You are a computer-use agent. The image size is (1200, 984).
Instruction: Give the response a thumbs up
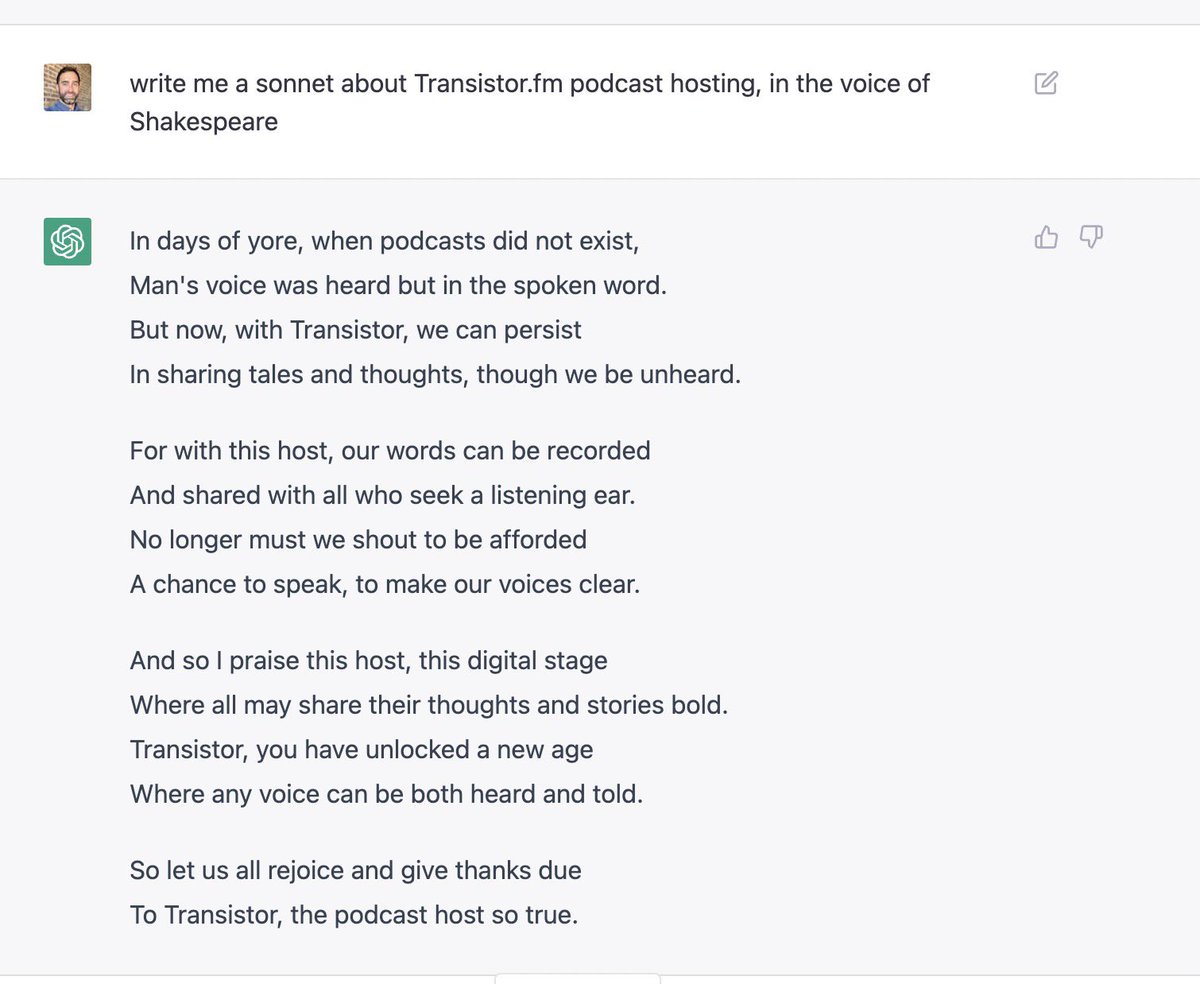click(x=1046, y=237)
